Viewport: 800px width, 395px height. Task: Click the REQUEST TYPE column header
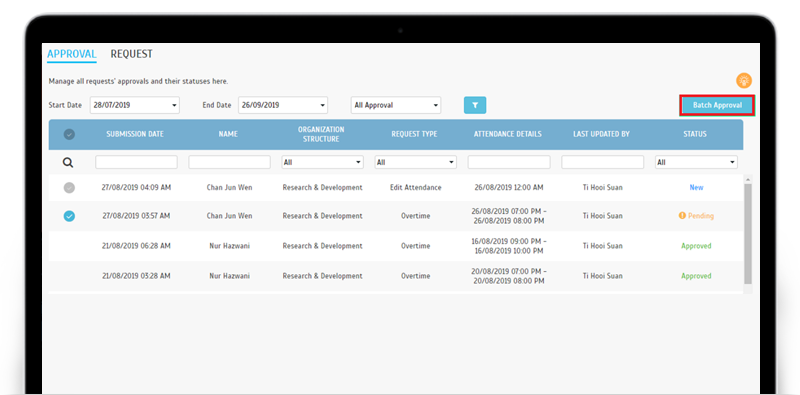pos(414,134)
